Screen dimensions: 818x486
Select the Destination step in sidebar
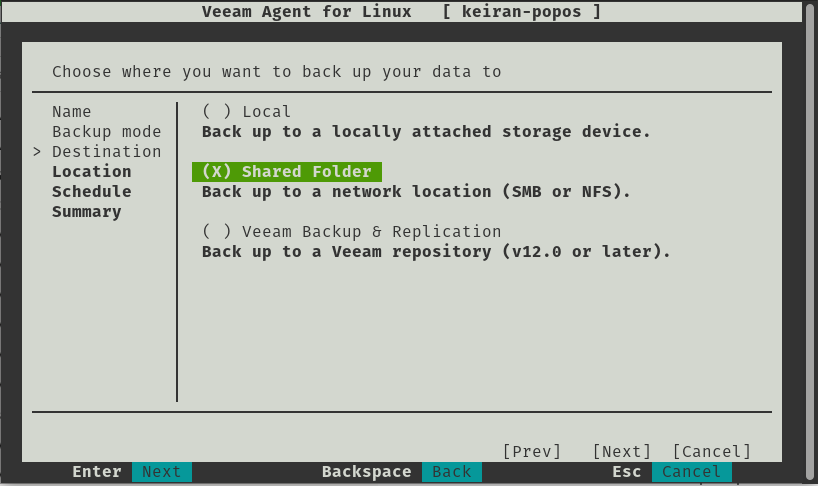coord(106,152)
